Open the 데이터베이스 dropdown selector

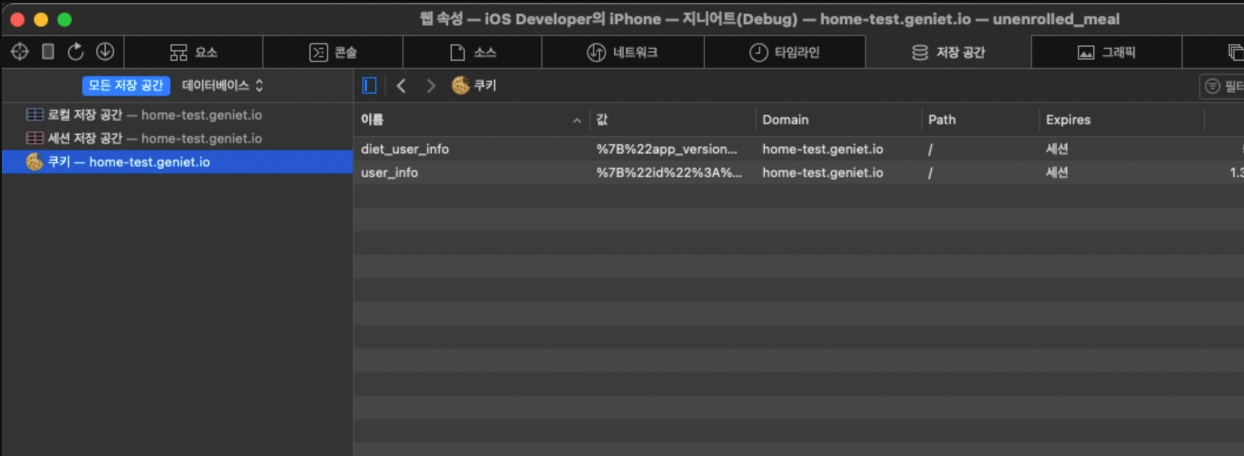(x=222, y=86)
